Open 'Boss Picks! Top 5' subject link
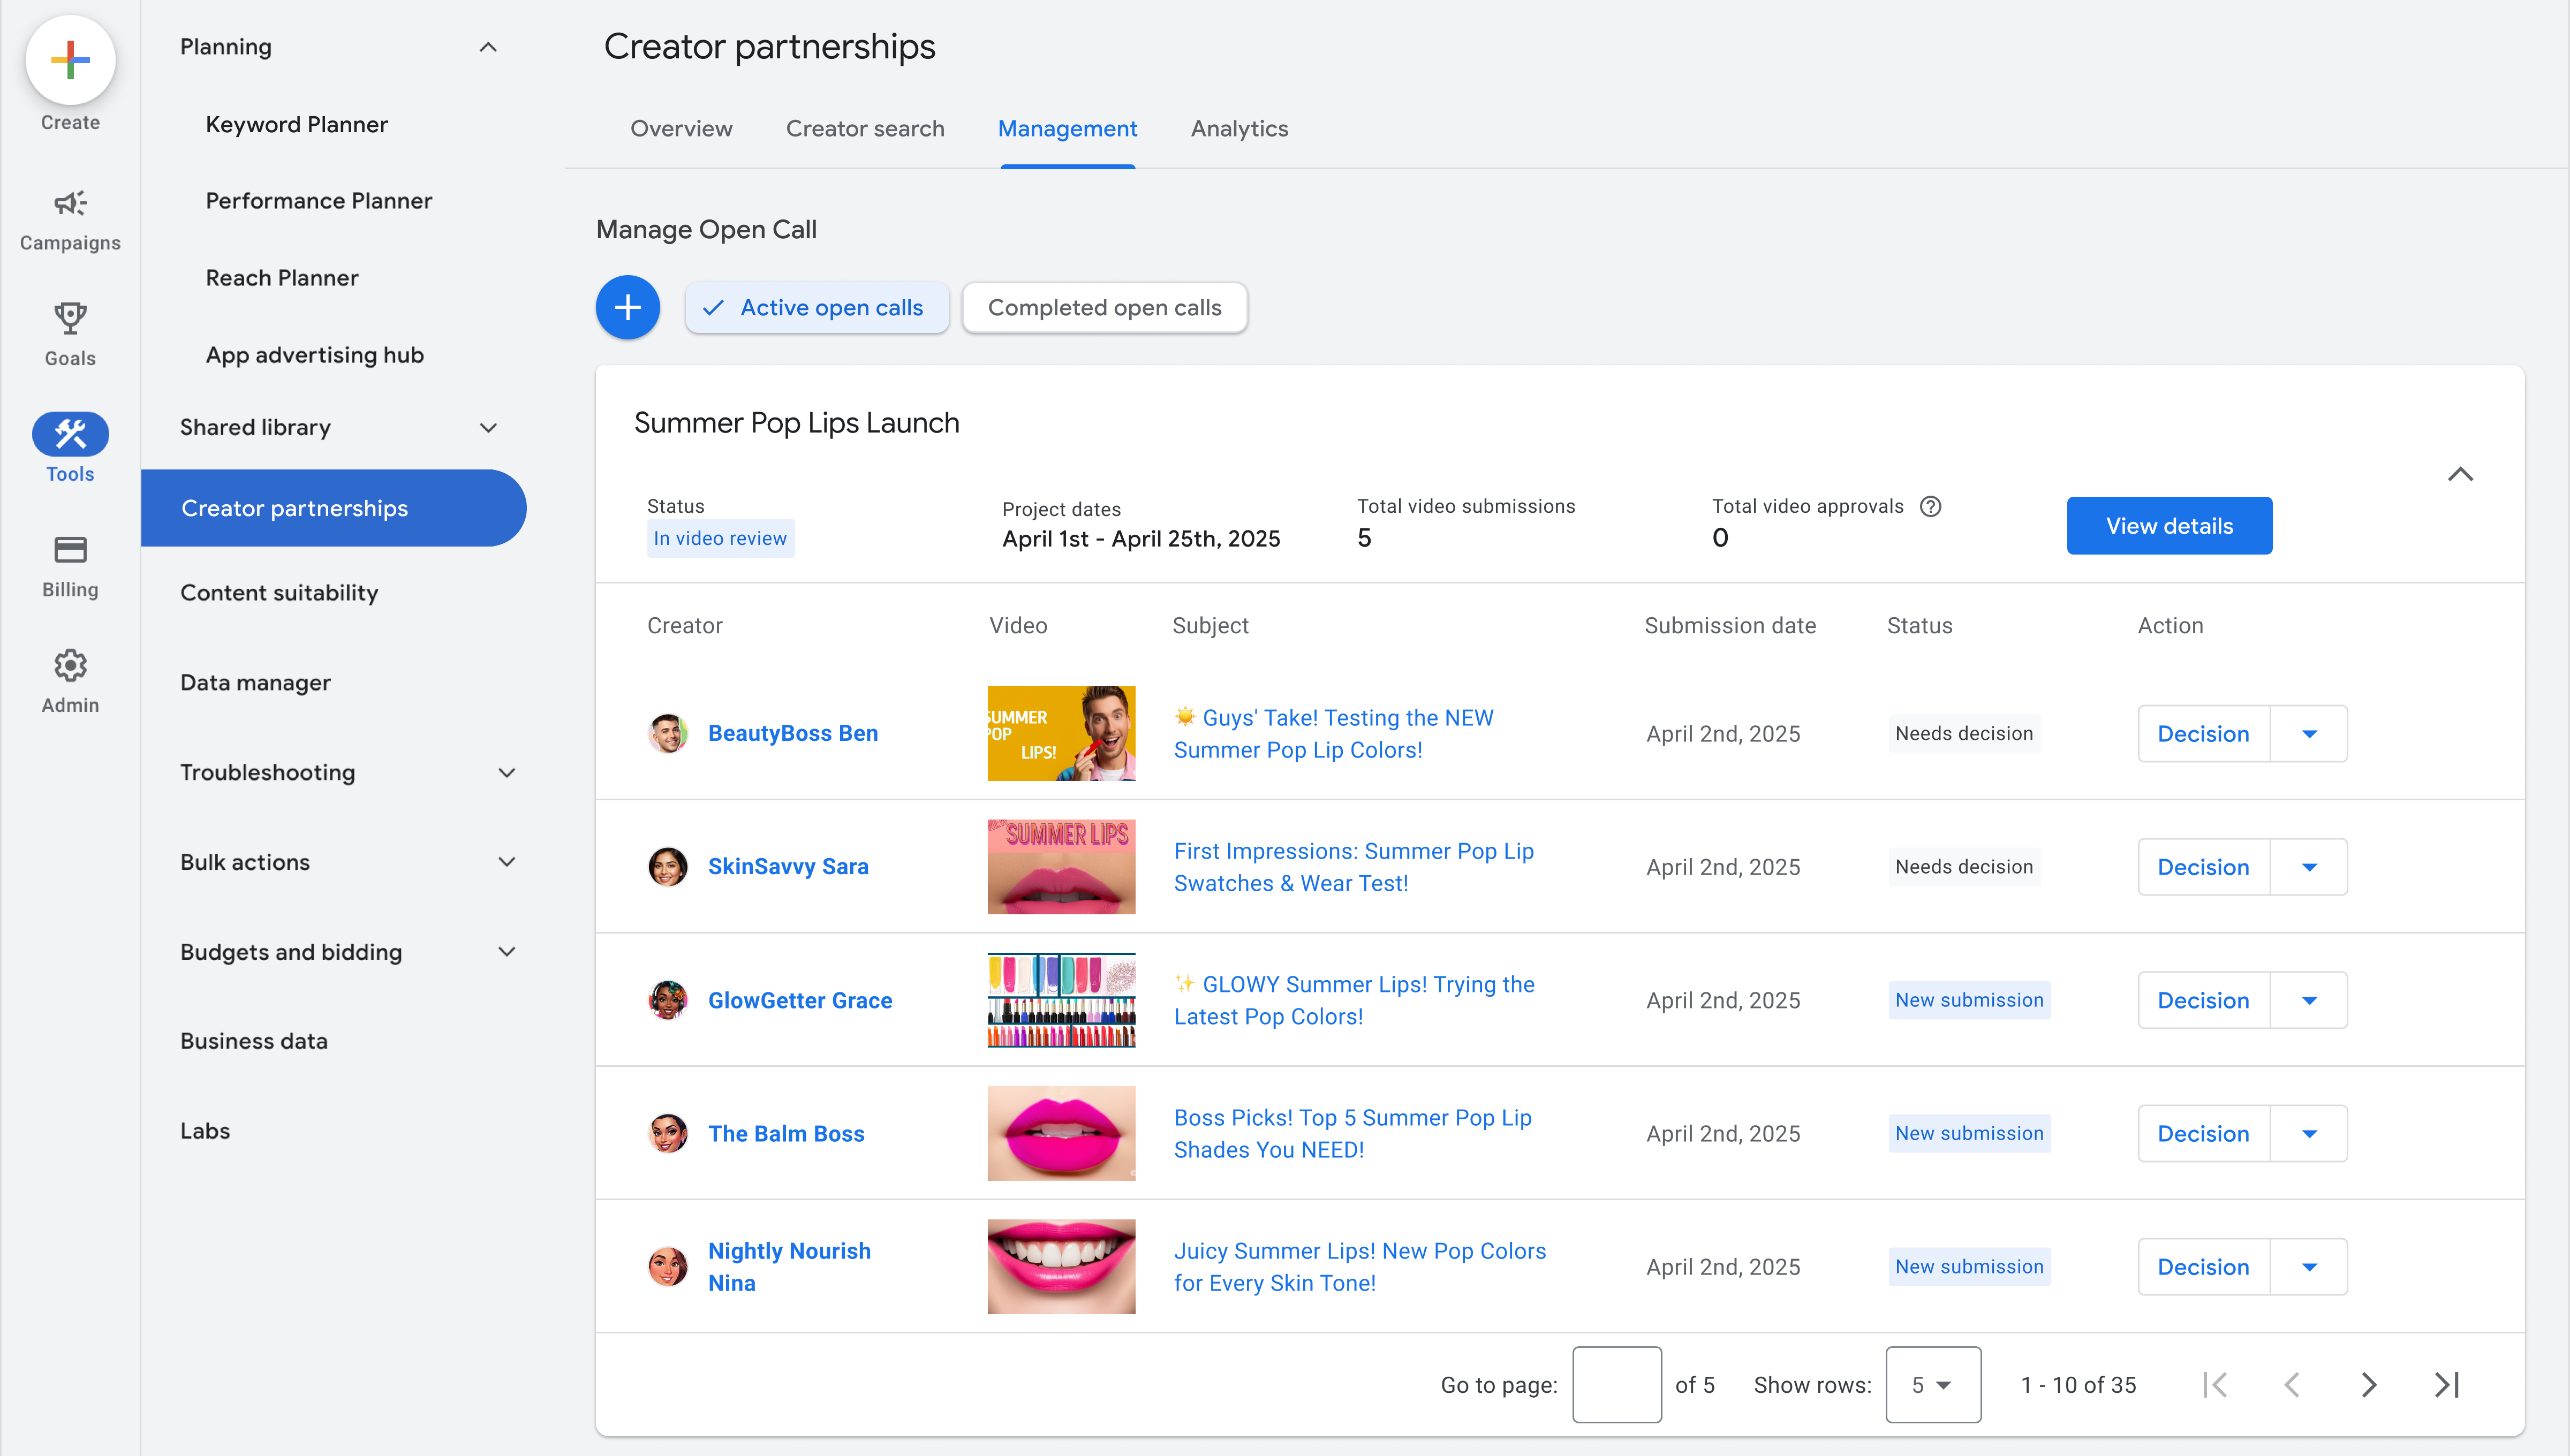2570x1456 pixels. pos(1352,1133)
